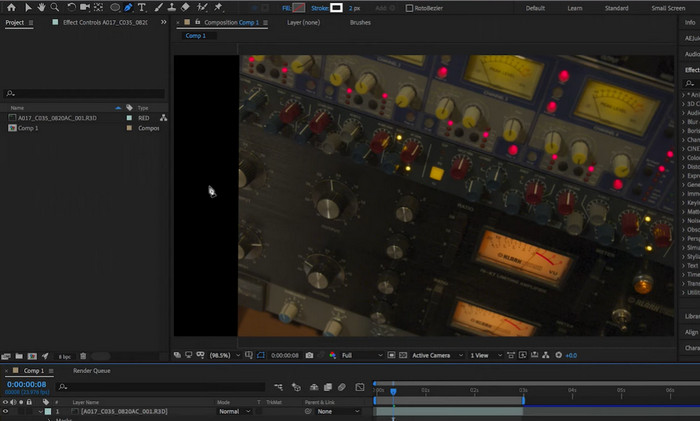The width and height of the screenshot is (700, 421).
Task: Open the Project panel tab
Action: [x=14, y=22]
